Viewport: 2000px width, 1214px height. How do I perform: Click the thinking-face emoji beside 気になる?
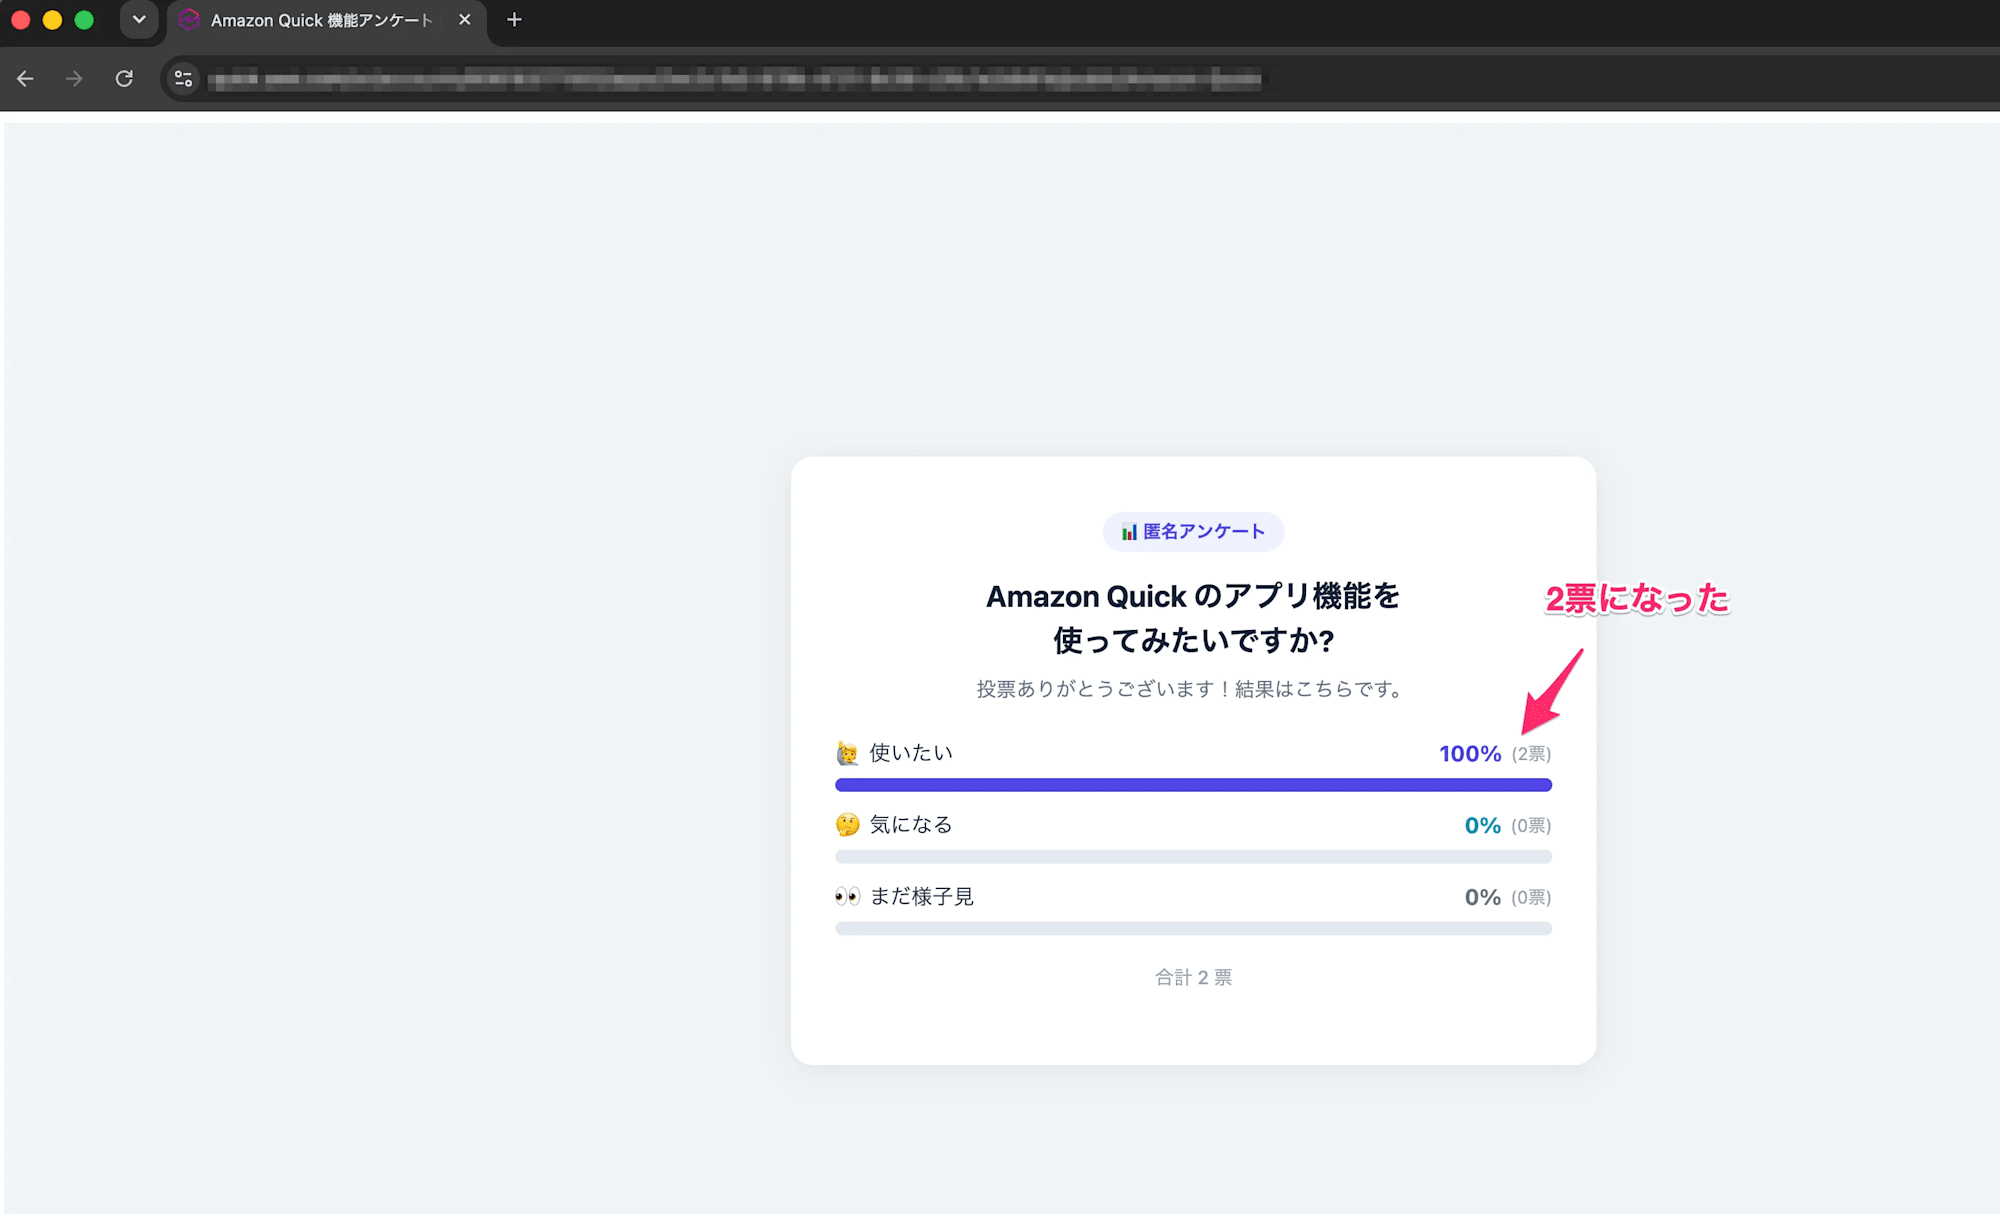847,825
